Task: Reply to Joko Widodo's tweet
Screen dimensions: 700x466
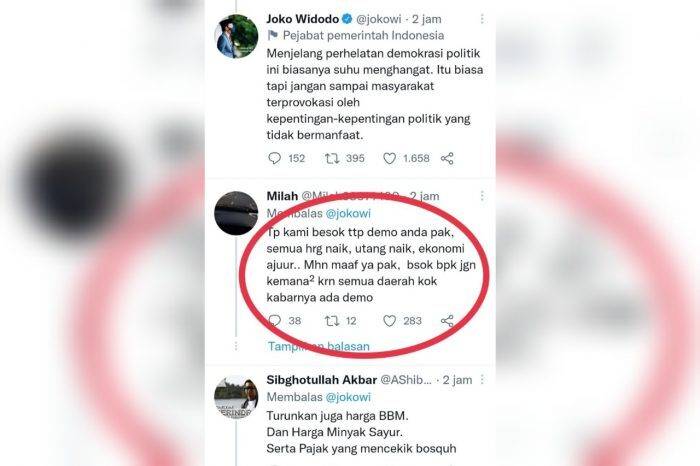Action: coord(274,158)
